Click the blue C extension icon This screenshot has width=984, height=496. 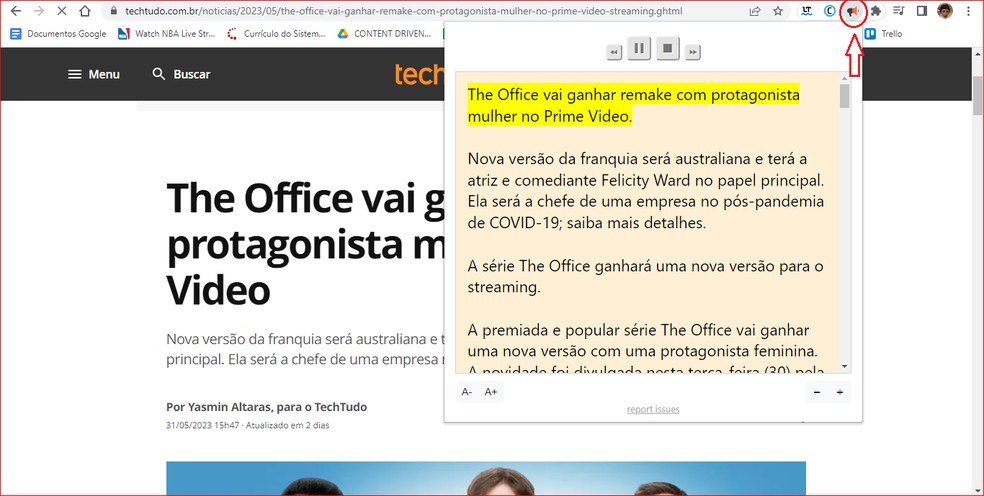829,11
